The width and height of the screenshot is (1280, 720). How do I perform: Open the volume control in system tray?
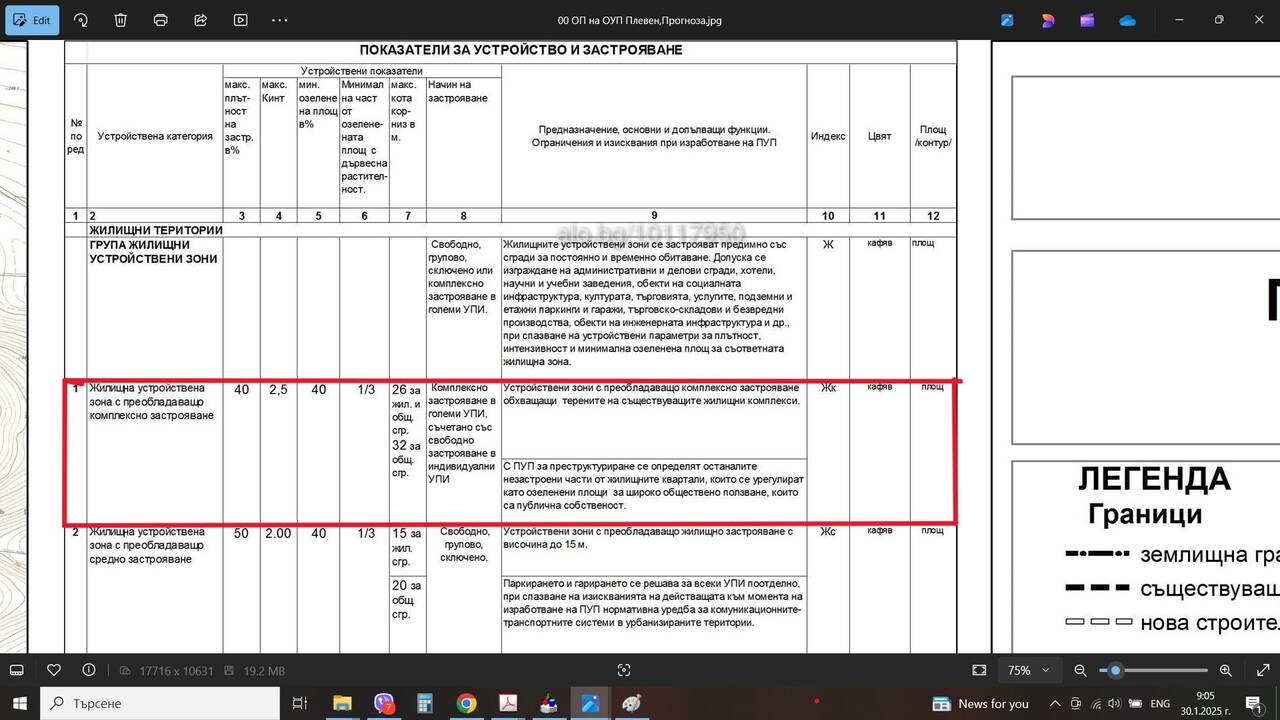tap(1114, 703)
